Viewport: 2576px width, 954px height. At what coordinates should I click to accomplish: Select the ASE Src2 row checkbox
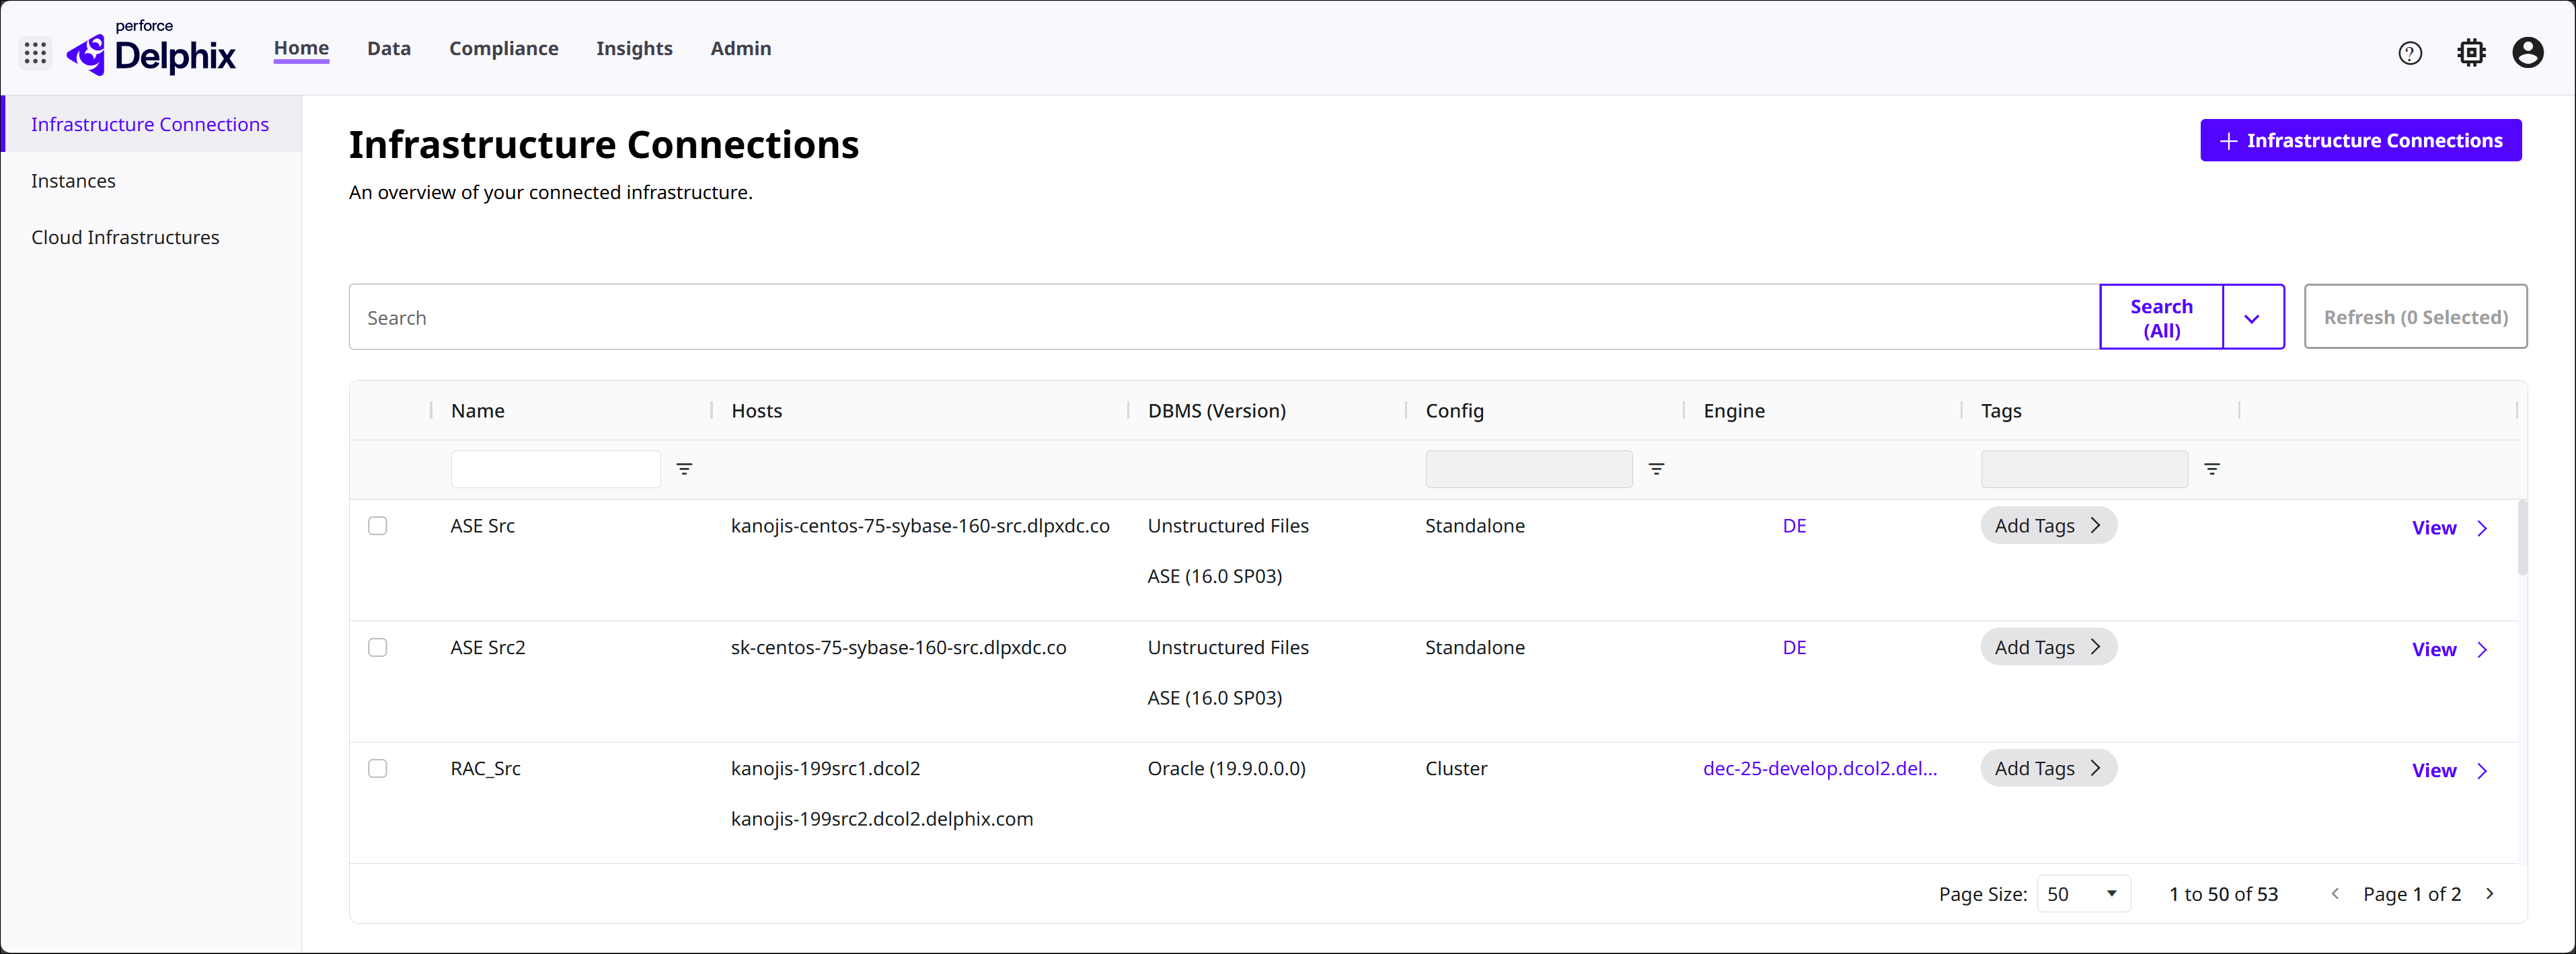pos(377,648)
